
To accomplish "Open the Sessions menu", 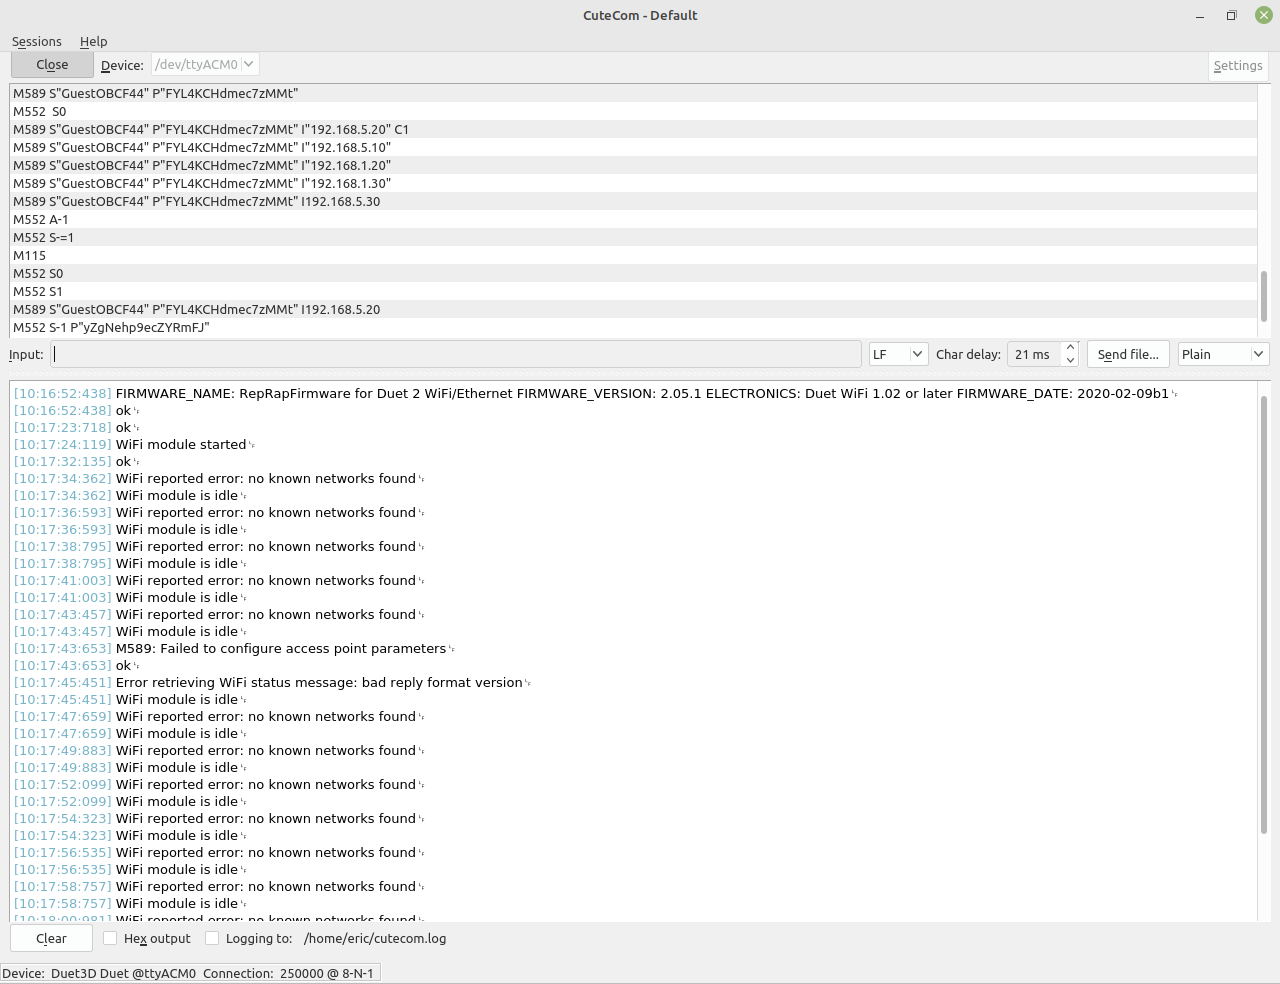I will coord(37,41).
